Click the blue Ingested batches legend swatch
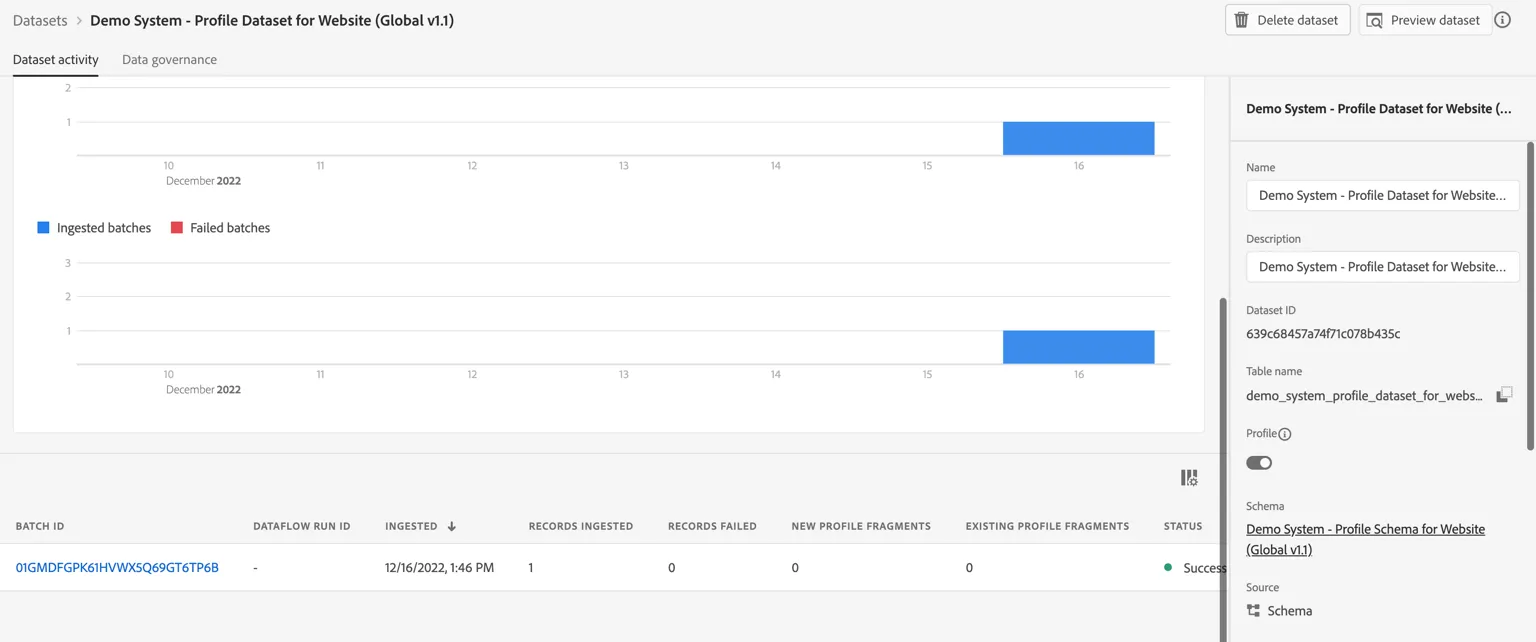This screenshot has width=1536, height=642. coord(43,228)
